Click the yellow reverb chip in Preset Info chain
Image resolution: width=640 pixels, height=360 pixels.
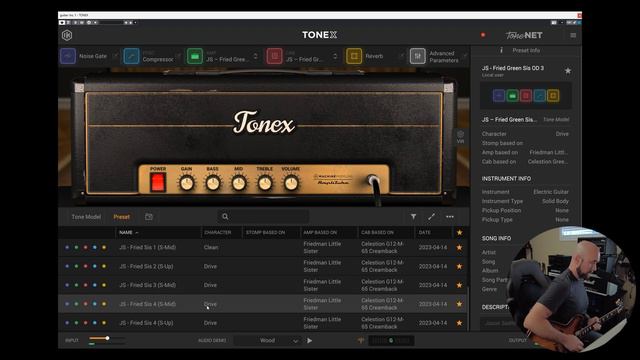553,96
